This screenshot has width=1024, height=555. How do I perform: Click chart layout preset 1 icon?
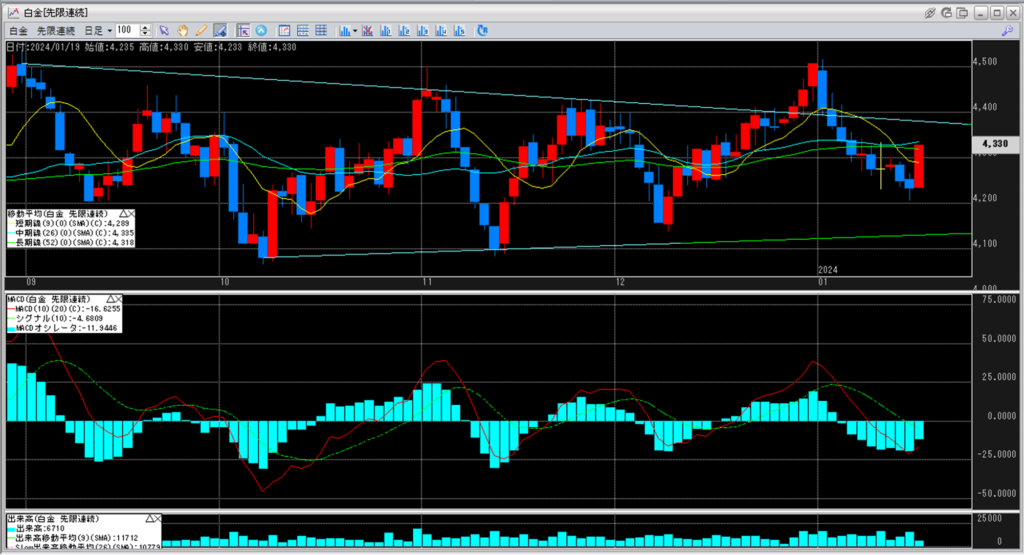click(385, 31)
